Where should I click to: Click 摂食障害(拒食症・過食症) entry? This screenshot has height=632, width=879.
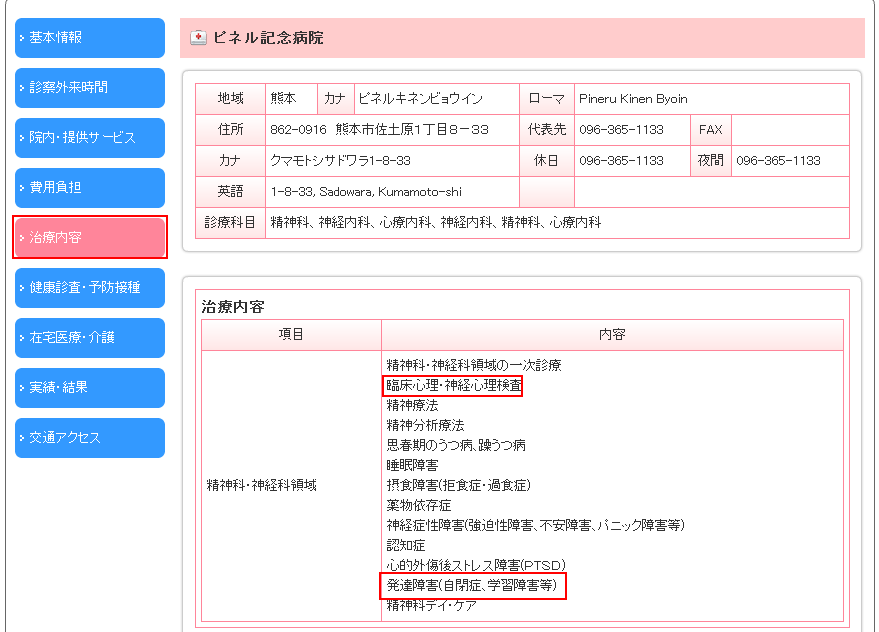[459, 486]
